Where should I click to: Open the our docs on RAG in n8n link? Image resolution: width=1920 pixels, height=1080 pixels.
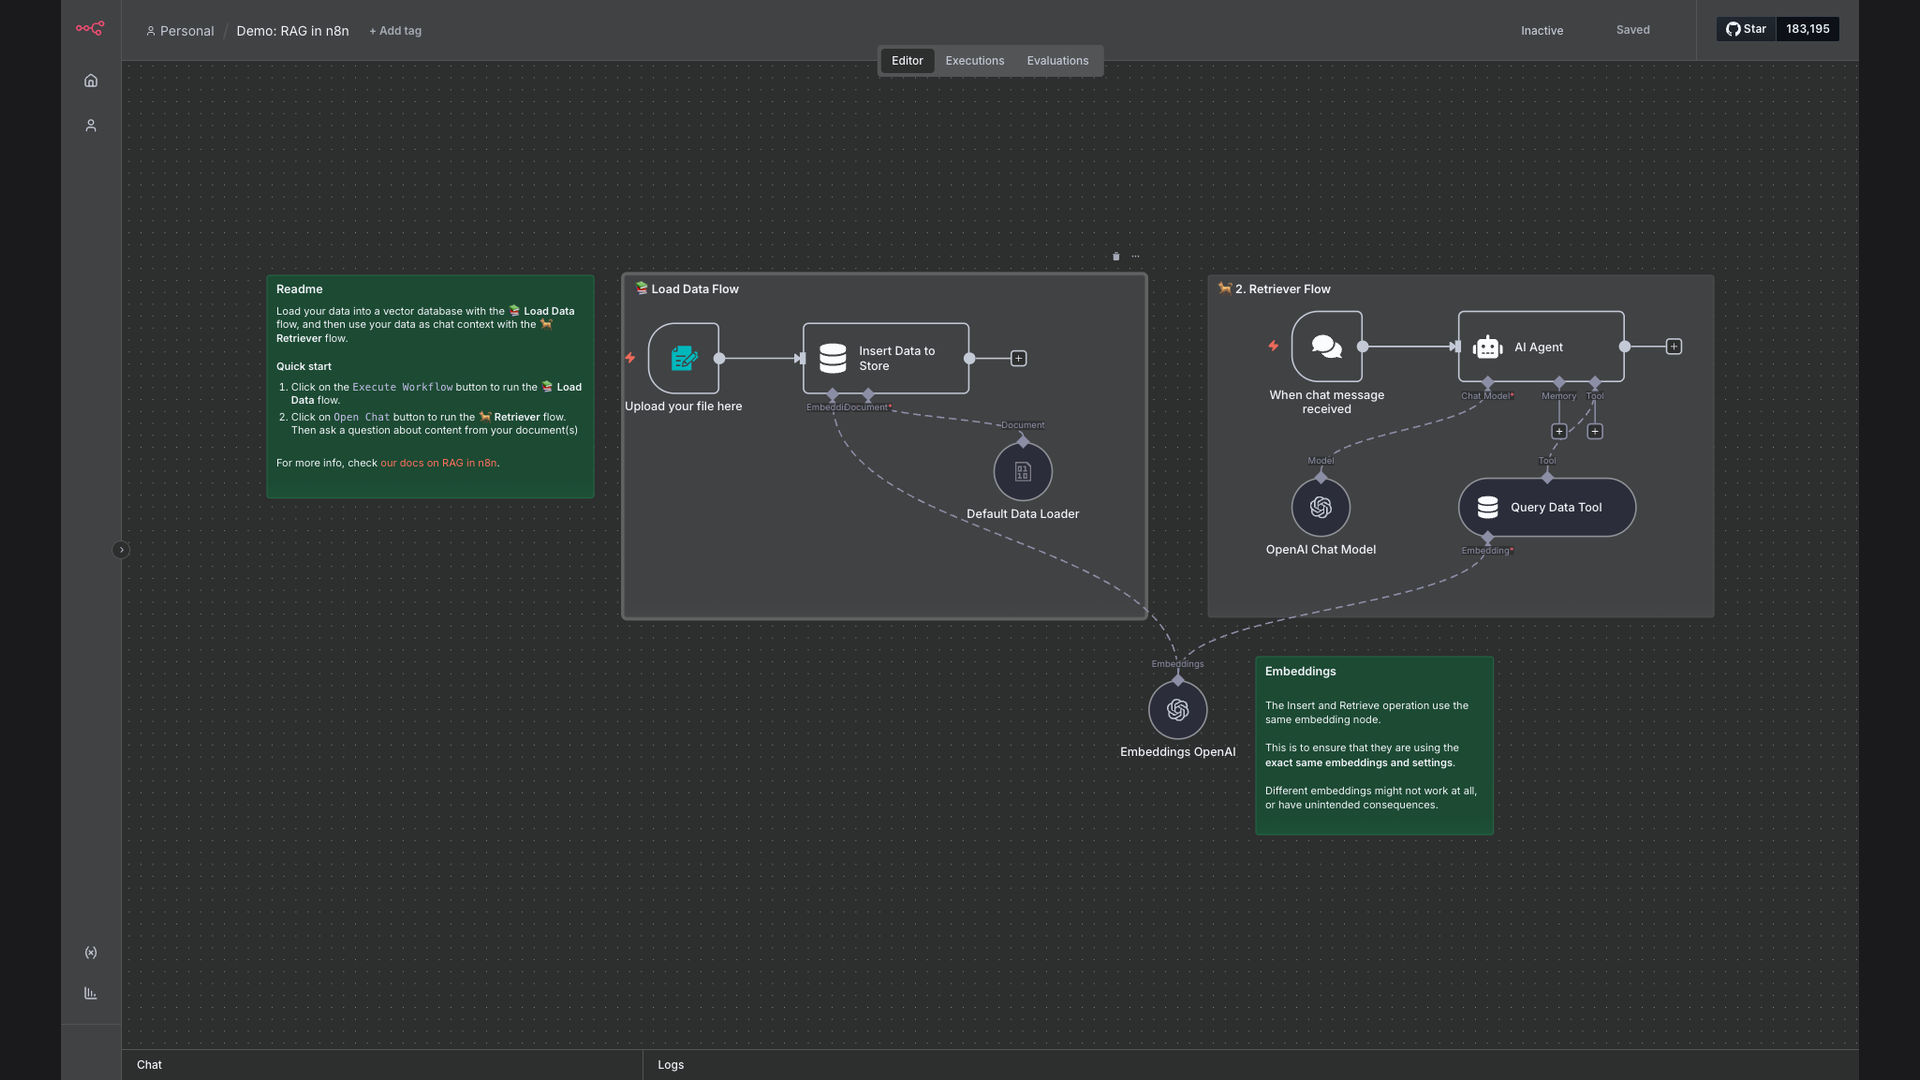[x=438, y=463]
